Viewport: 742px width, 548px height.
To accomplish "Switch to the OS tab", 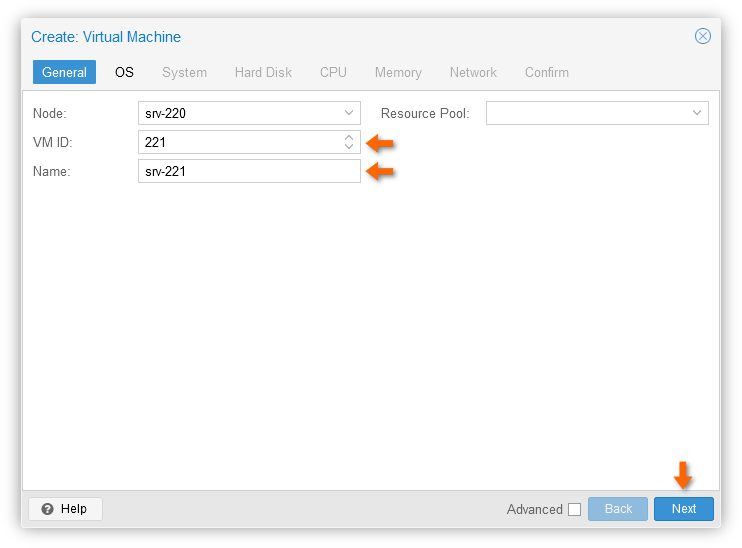I will click(124, 72).
